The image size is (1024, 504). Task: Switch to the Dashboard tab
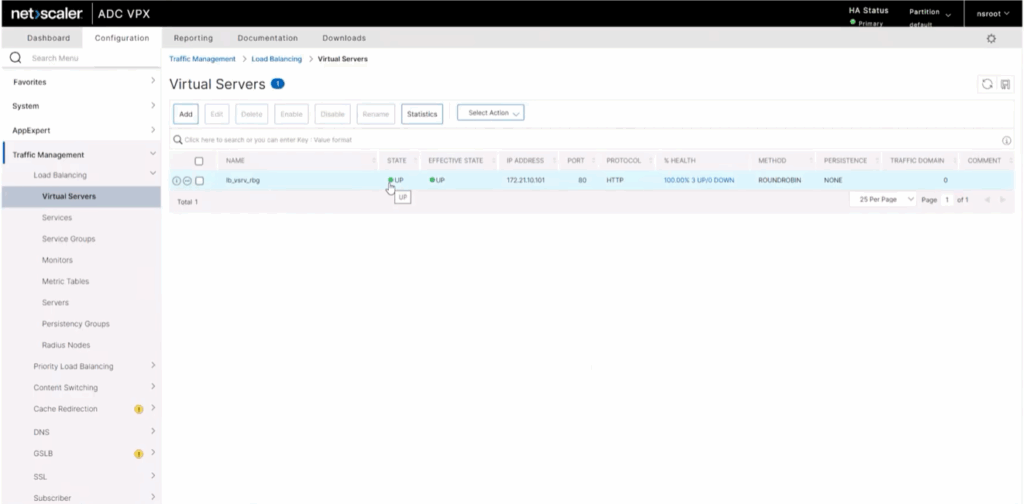tap(48, 38)
